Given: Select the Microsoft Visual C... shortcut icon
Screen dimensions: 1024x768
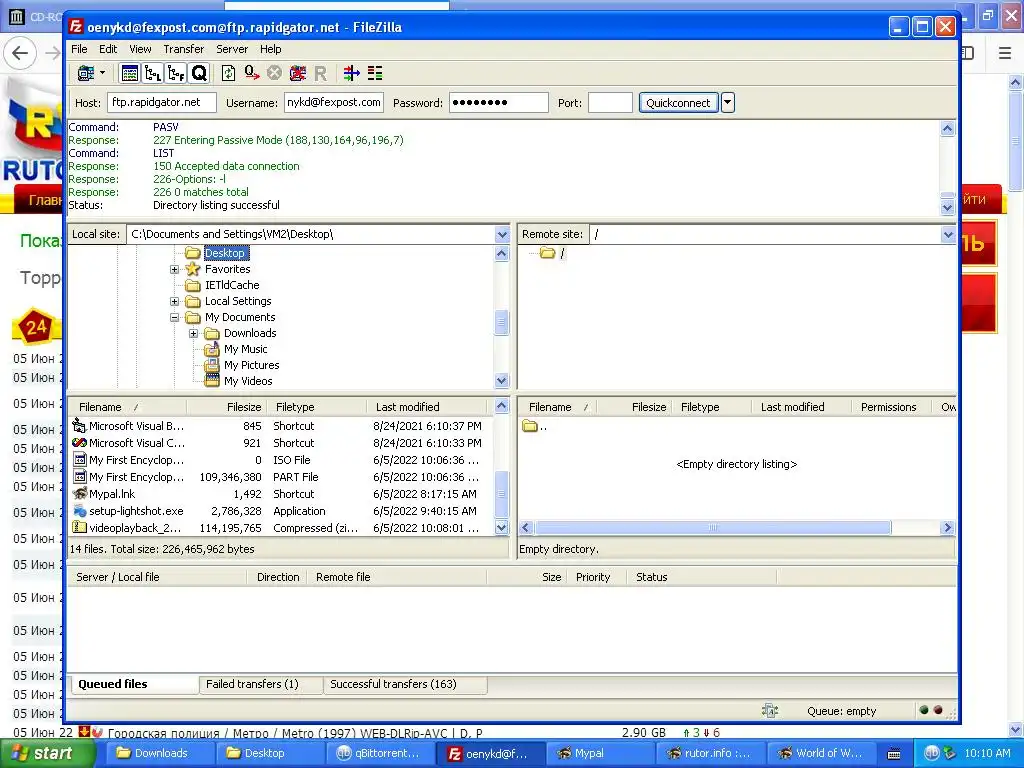Looking at the screenshot, I should [x=80, y=443].
